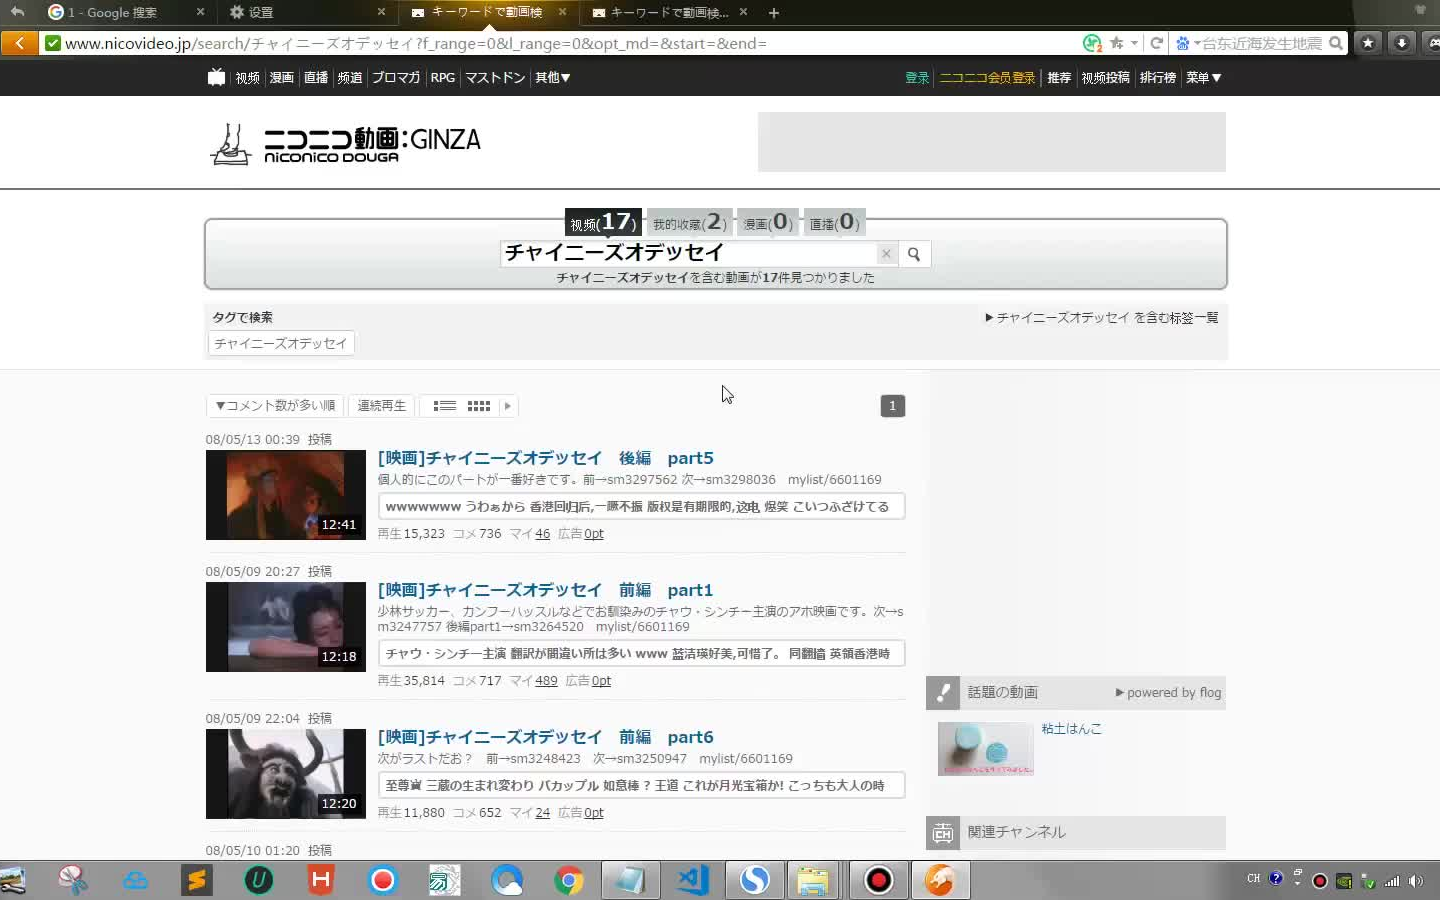Open video title 前編 part1
1440x900 pixels.
[x=546, y=590]
